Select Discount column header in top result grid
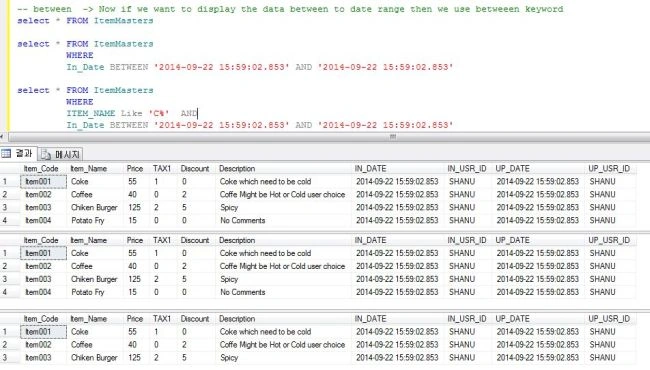Viewport: 650px width, 370px height. [195, 169]
